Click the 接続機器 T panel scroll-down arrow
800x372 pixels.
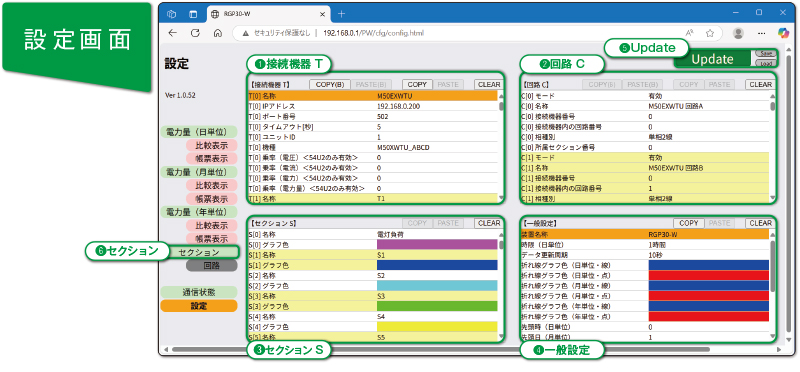(501, 199)
